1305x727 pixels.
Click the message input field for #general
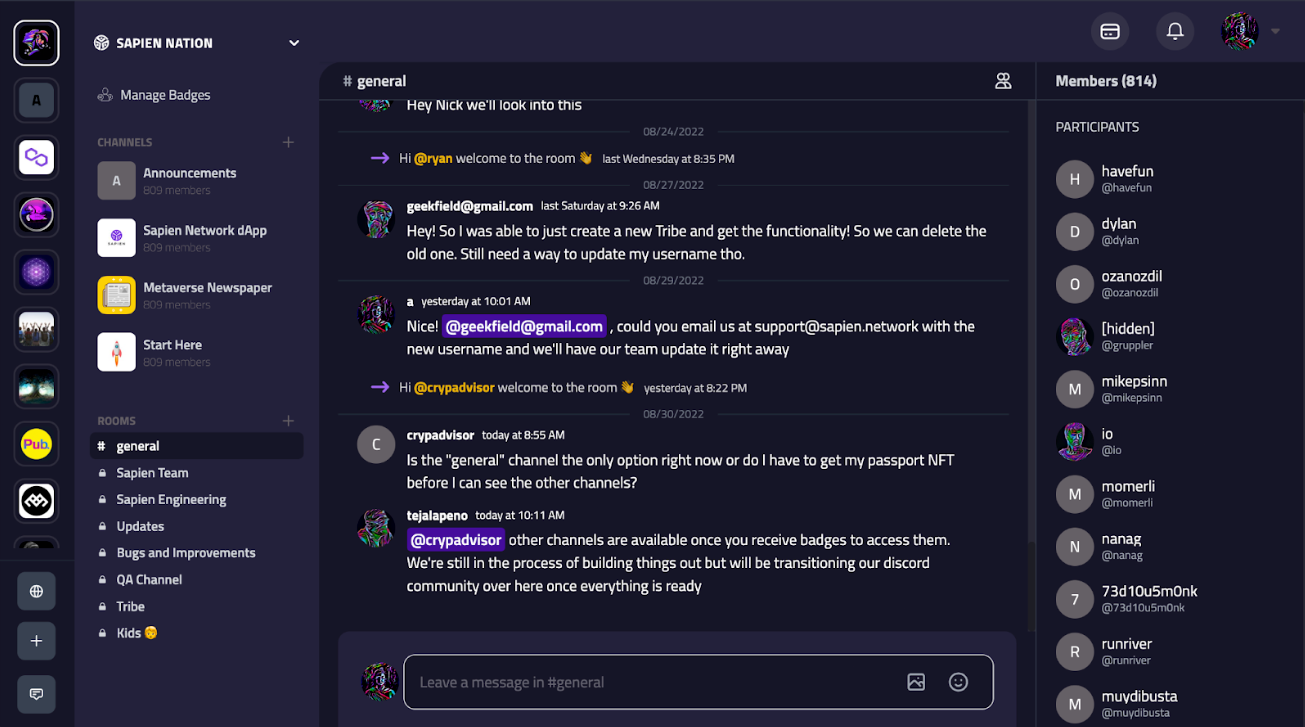click(x=650, y=682)
